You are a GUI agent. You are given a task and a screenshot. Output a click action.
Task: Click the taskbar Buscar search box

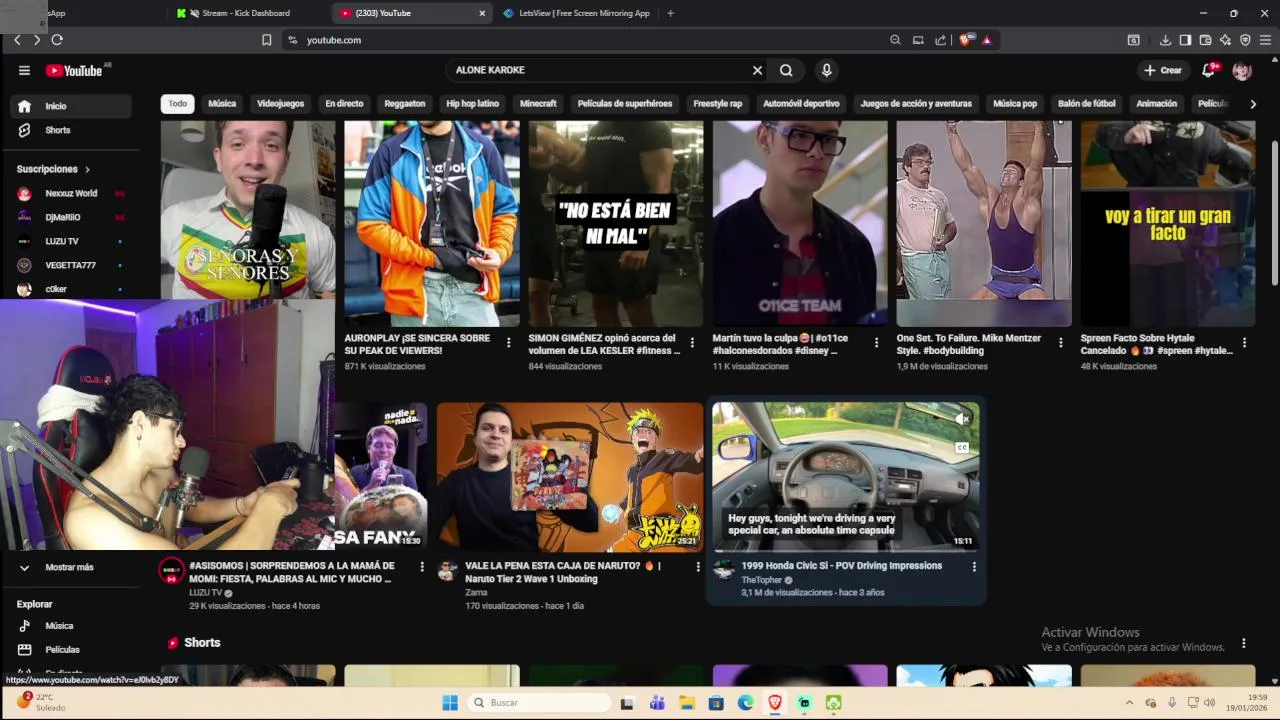click(x=538, y=703)
